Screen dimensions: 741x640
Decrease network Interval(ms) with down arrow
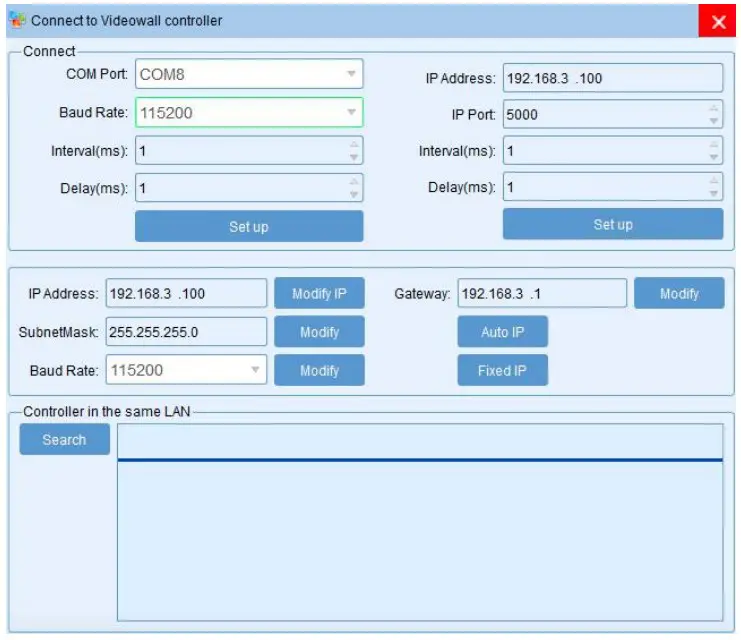[714, 157]
